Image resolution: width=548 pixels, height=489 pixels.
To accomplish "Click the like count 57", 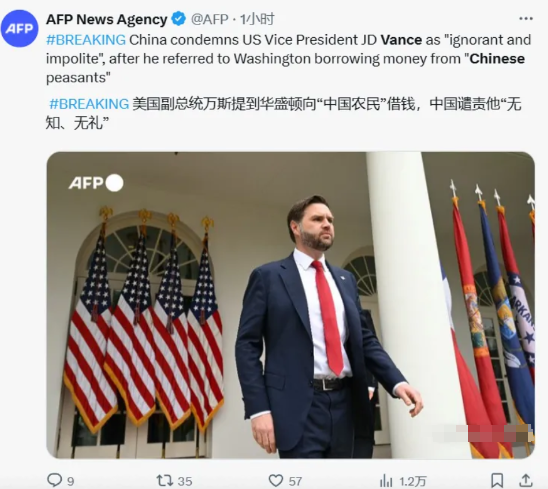I will 295,481.
